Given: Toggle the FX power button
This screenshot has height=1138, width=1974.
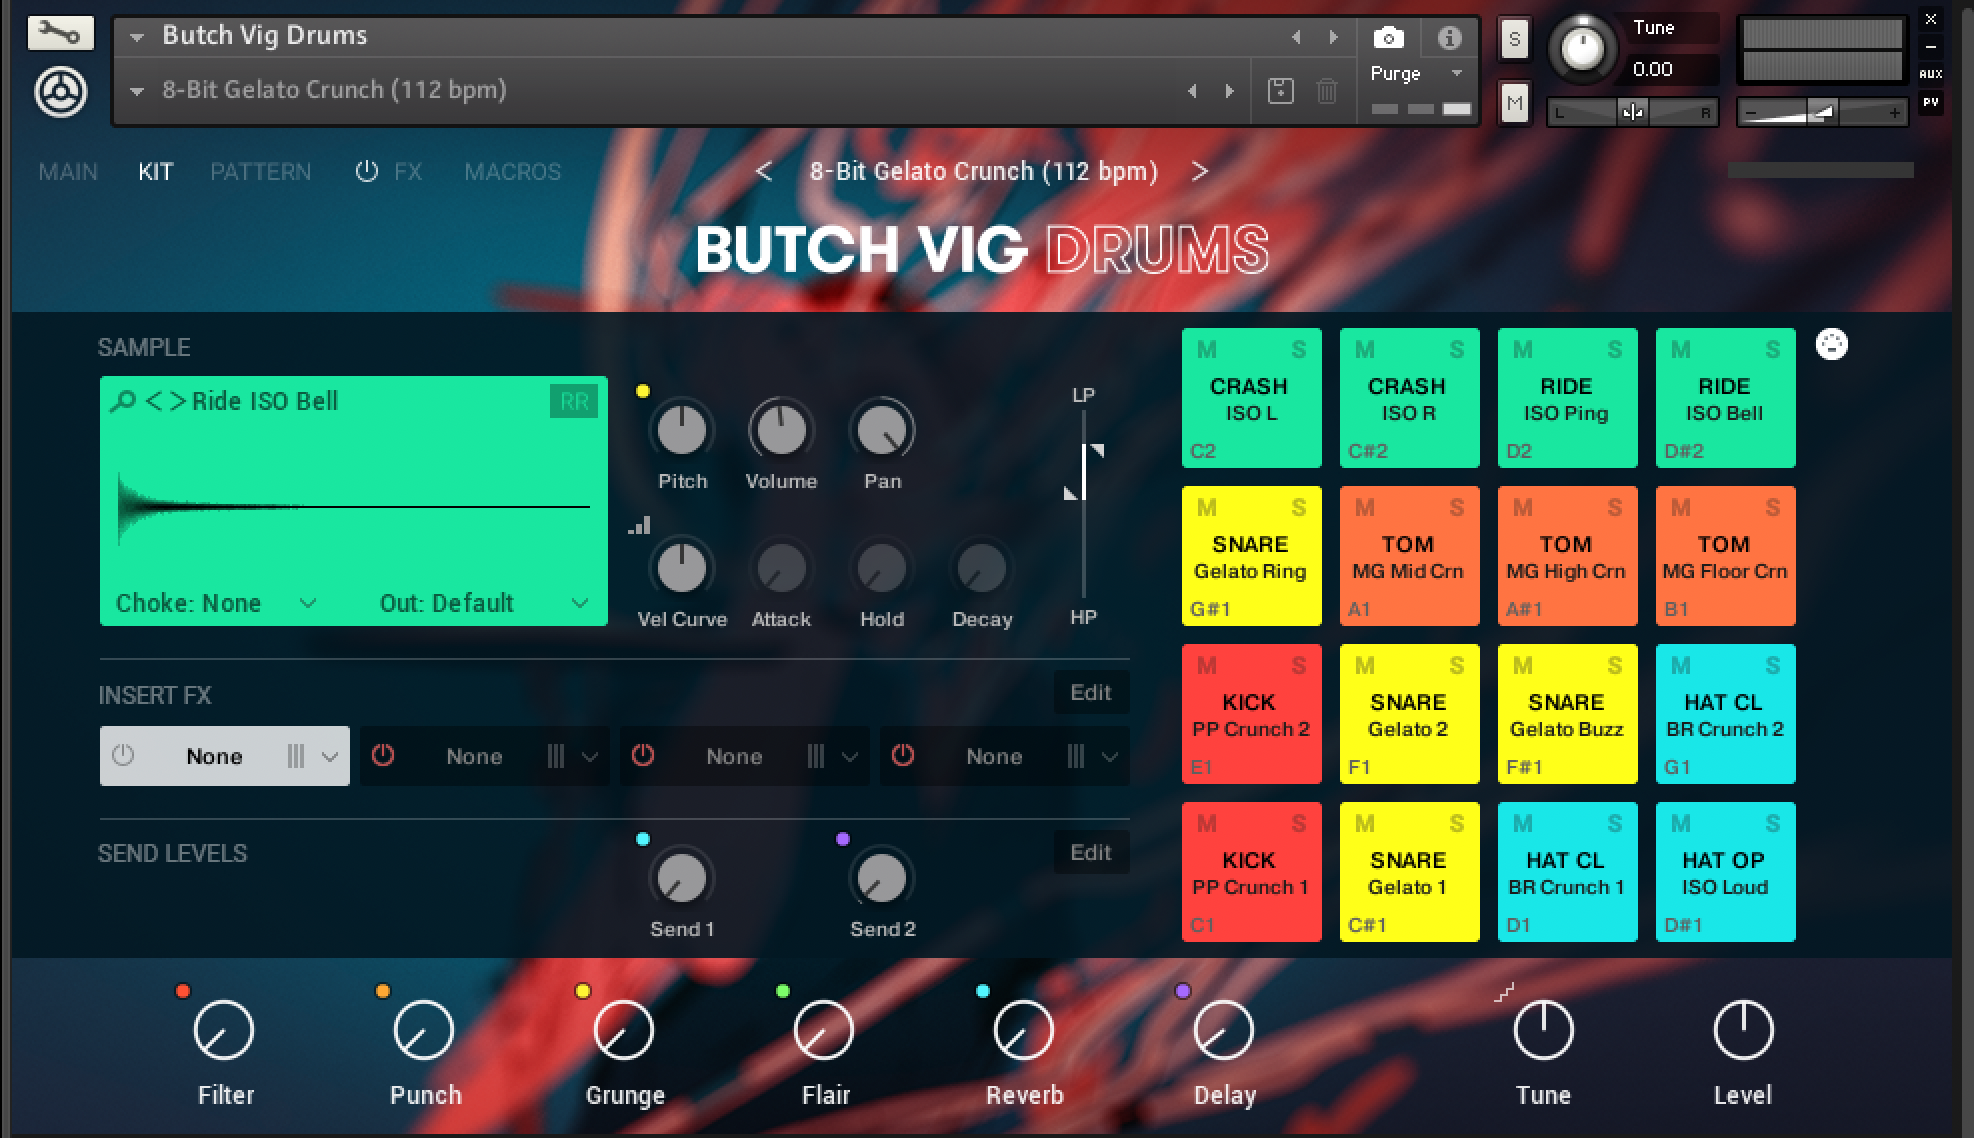Looking at the screenshot, I should pos(366,172).
